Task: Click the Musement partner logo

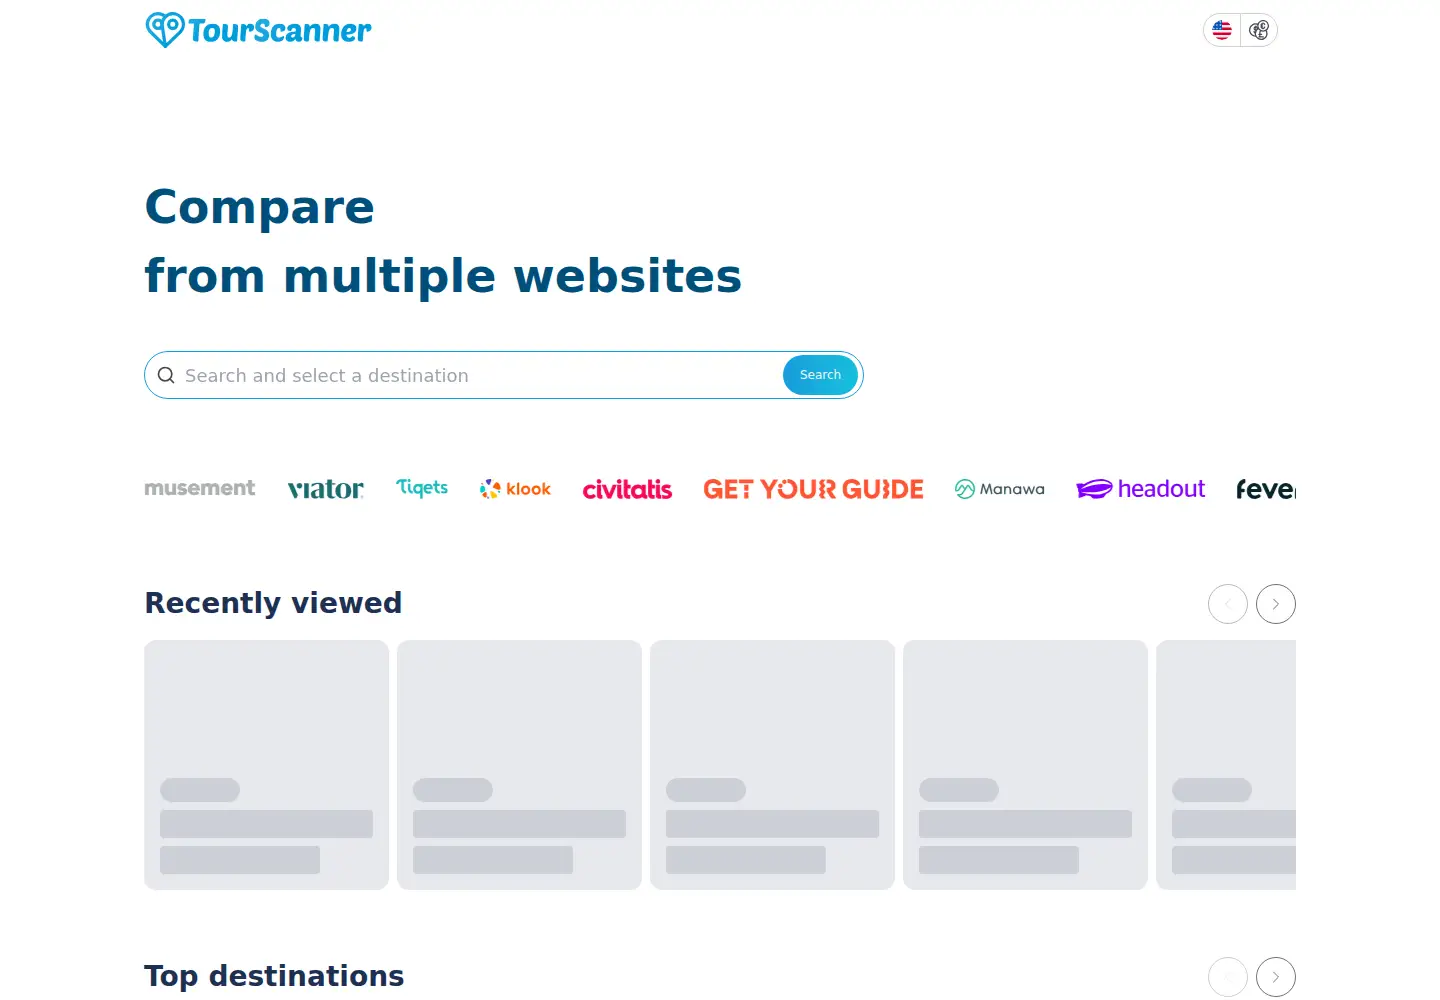Action: coord(200,488)
